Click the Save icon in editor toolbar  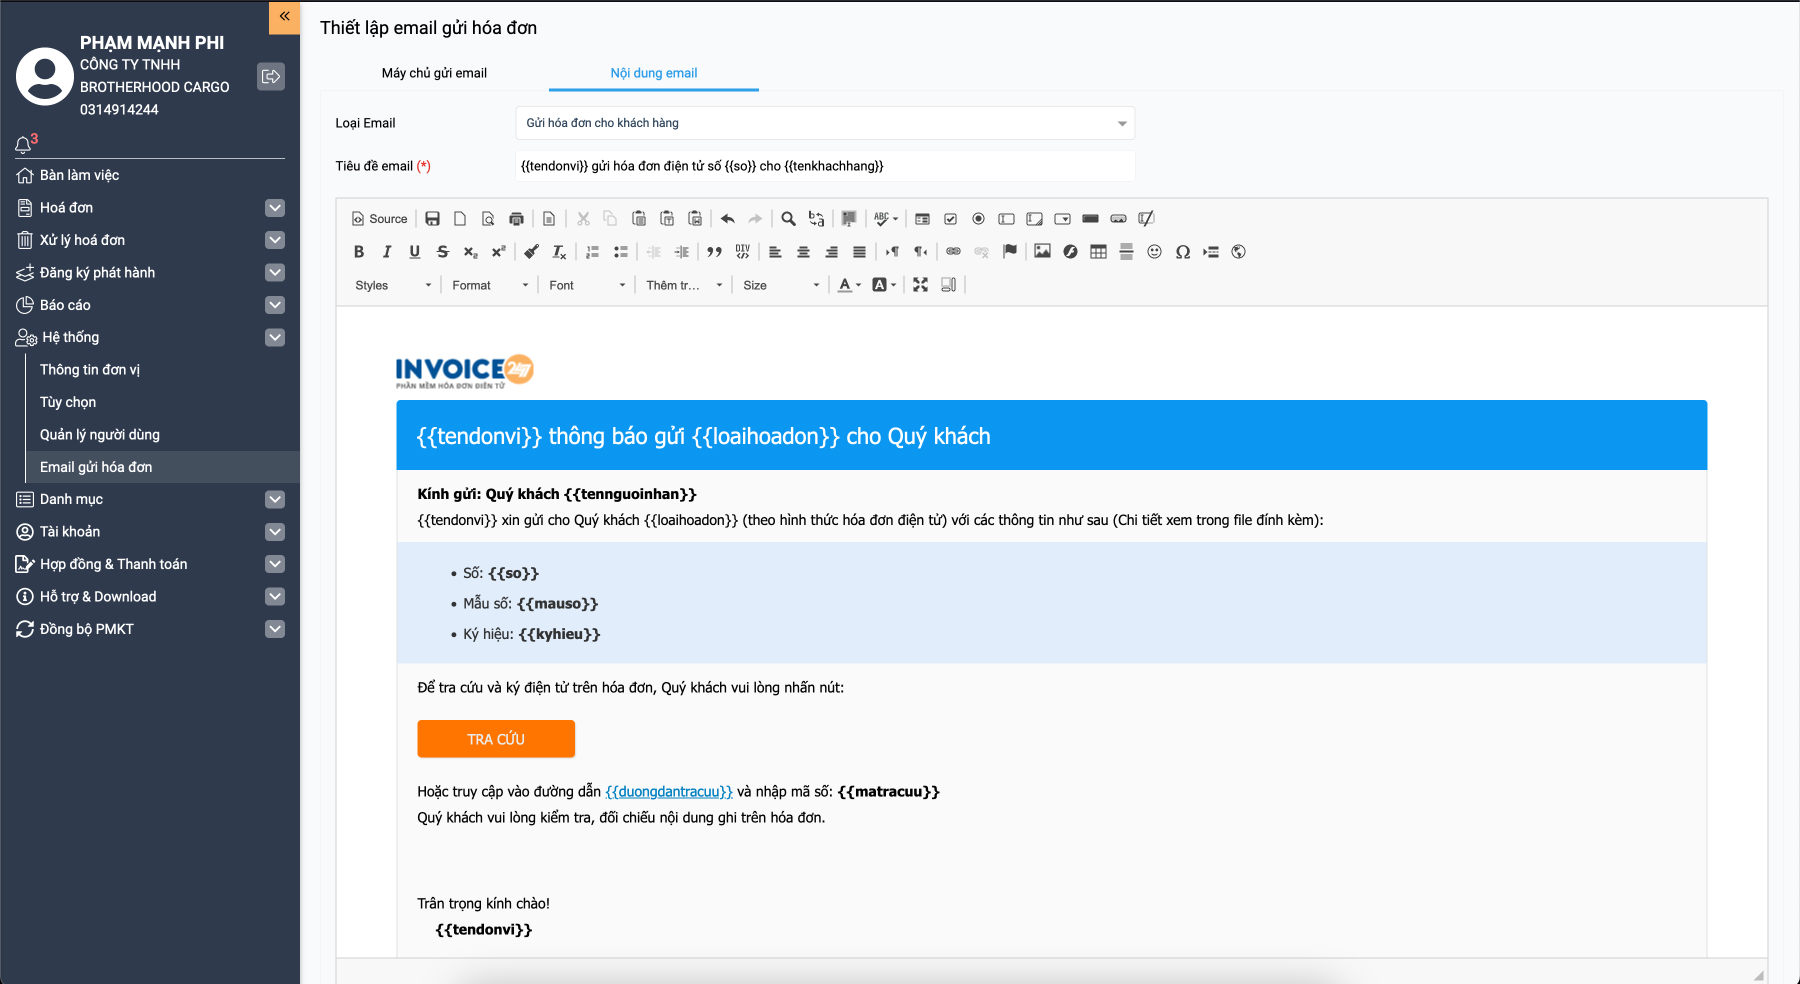pyautogui.click(x=433, y=219)
